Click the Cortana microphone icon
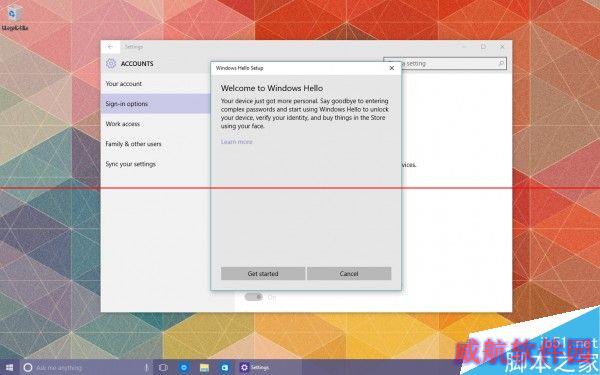 tap(146, 368)
